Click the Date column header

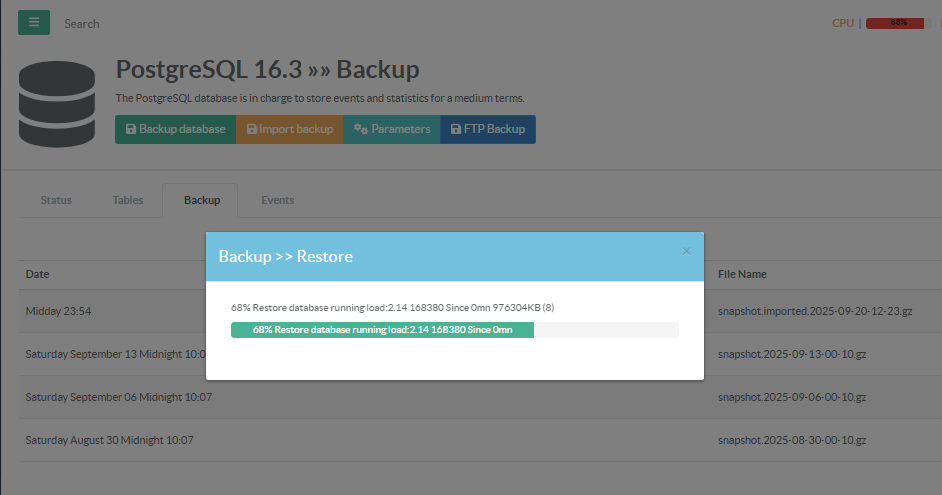37,274
